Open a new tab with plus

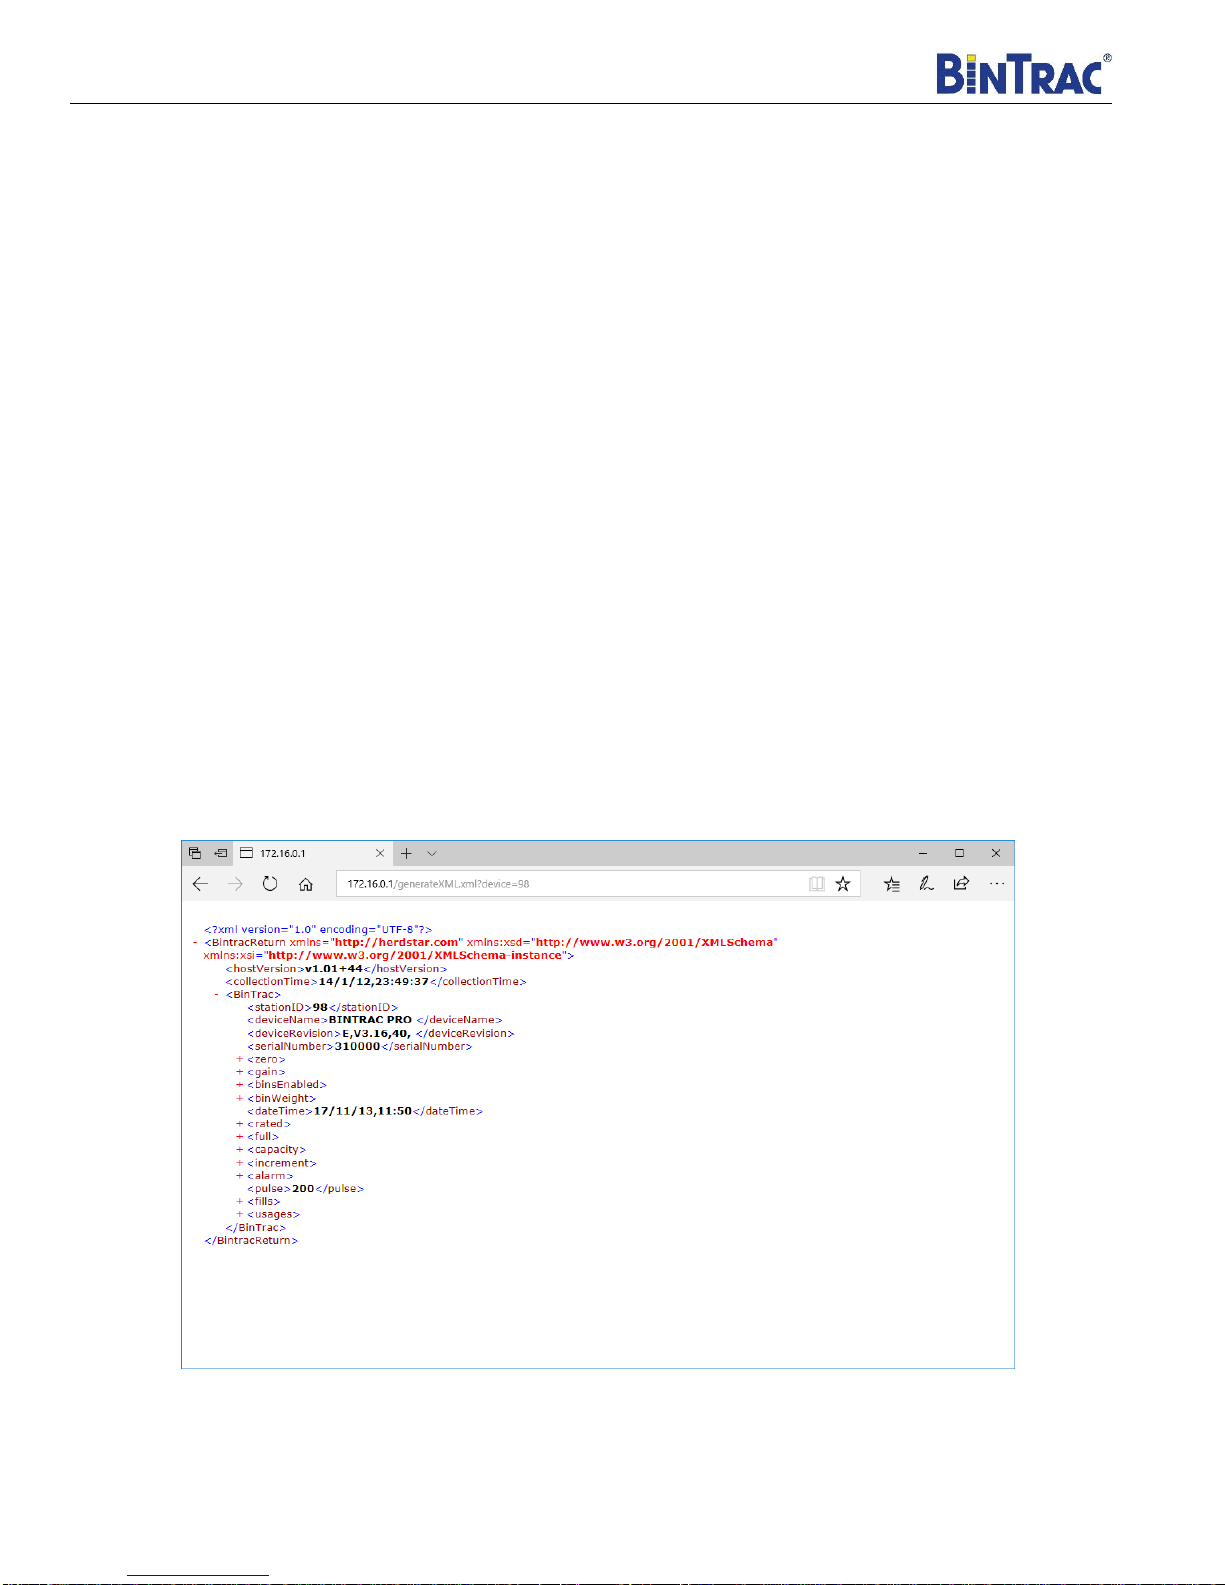click(406, 854)
